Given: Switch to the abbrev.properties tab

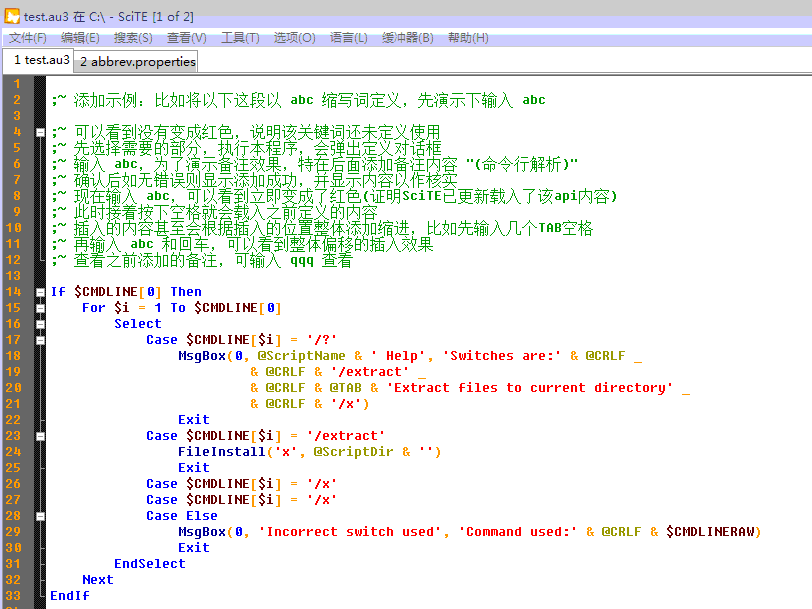Looking at the screenshot, I should click(x=138, y=62).
